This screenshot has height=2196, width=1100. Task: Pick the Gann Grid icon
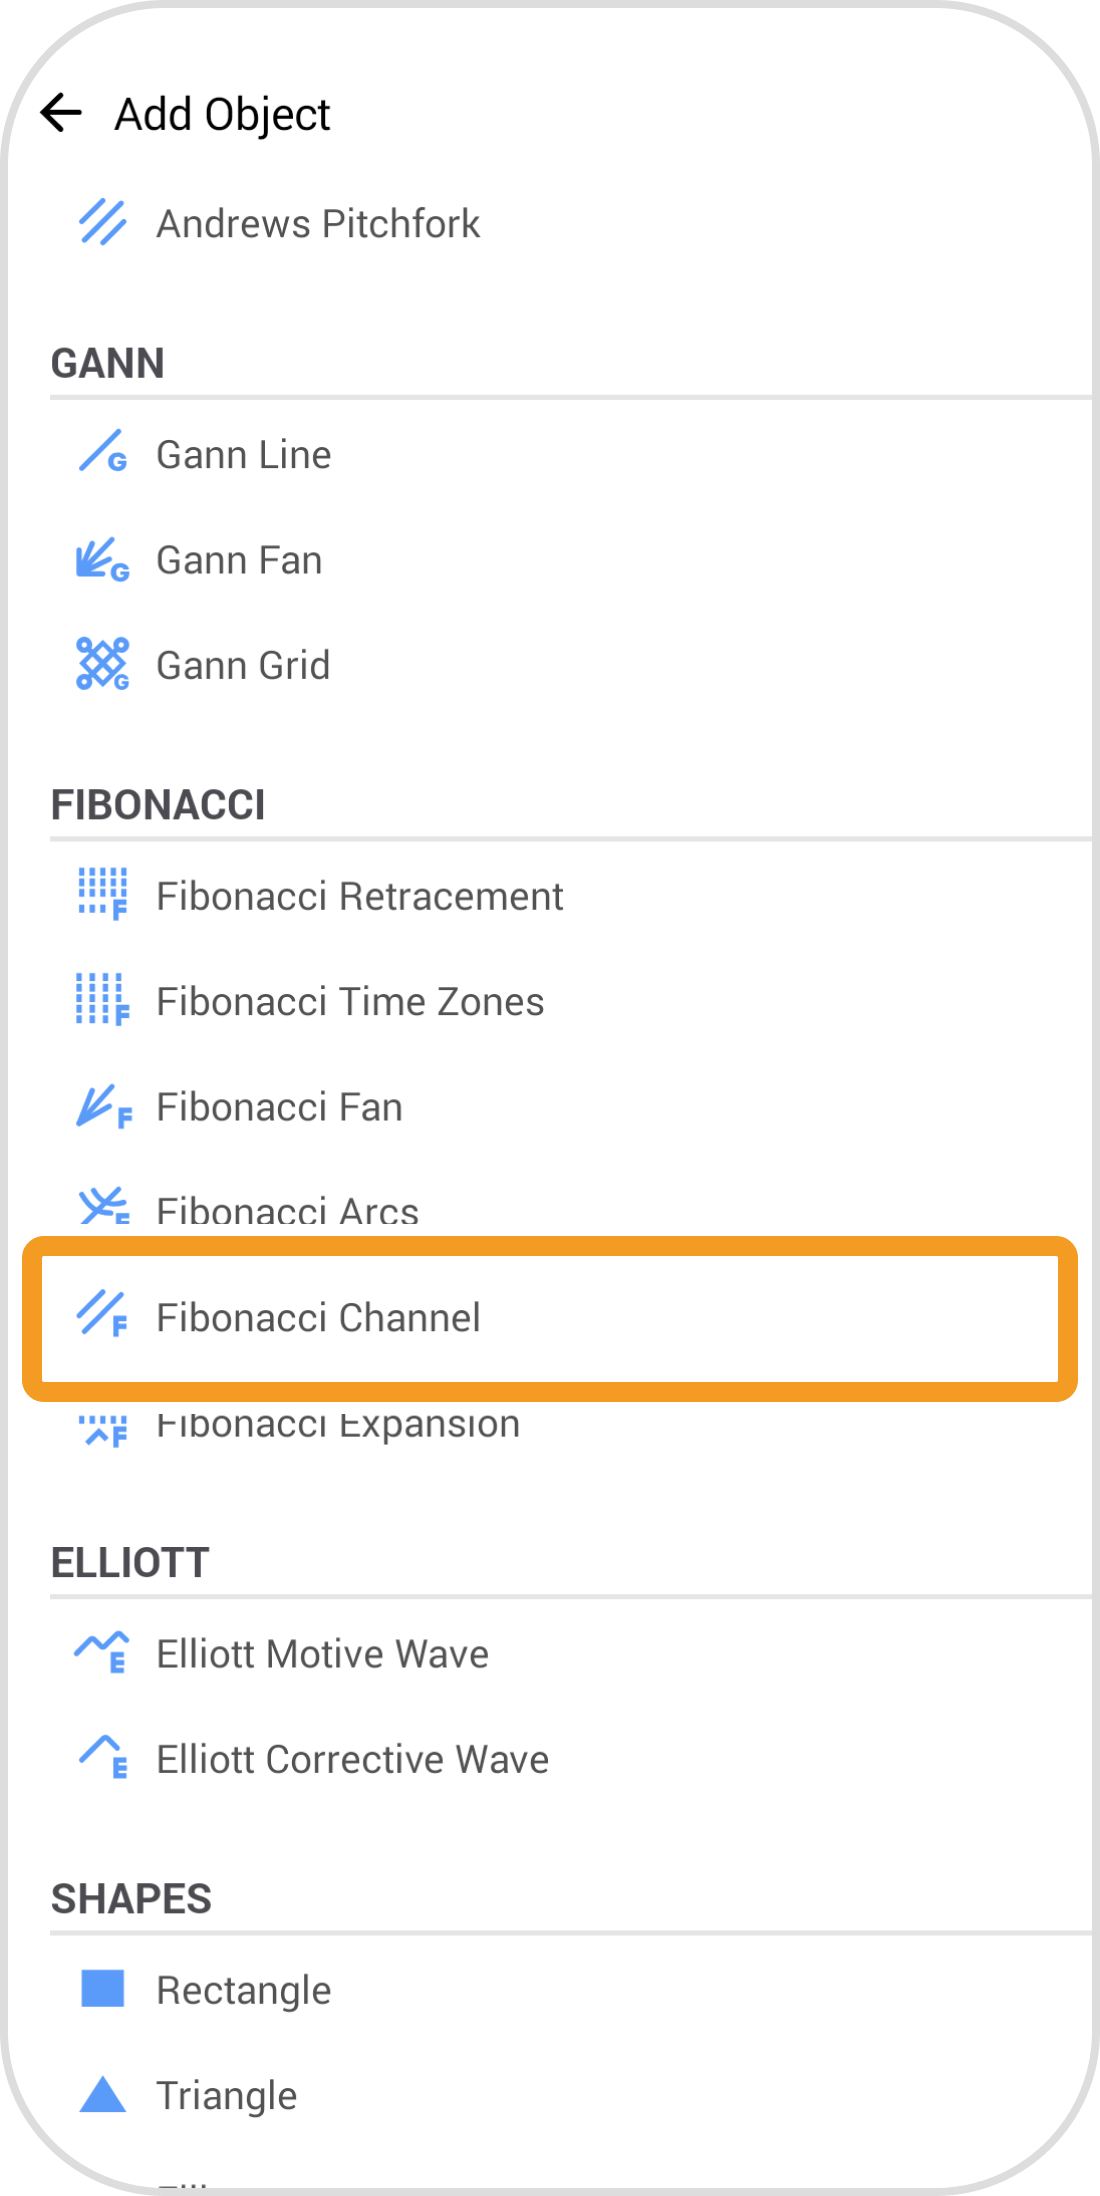click(102, 664)
